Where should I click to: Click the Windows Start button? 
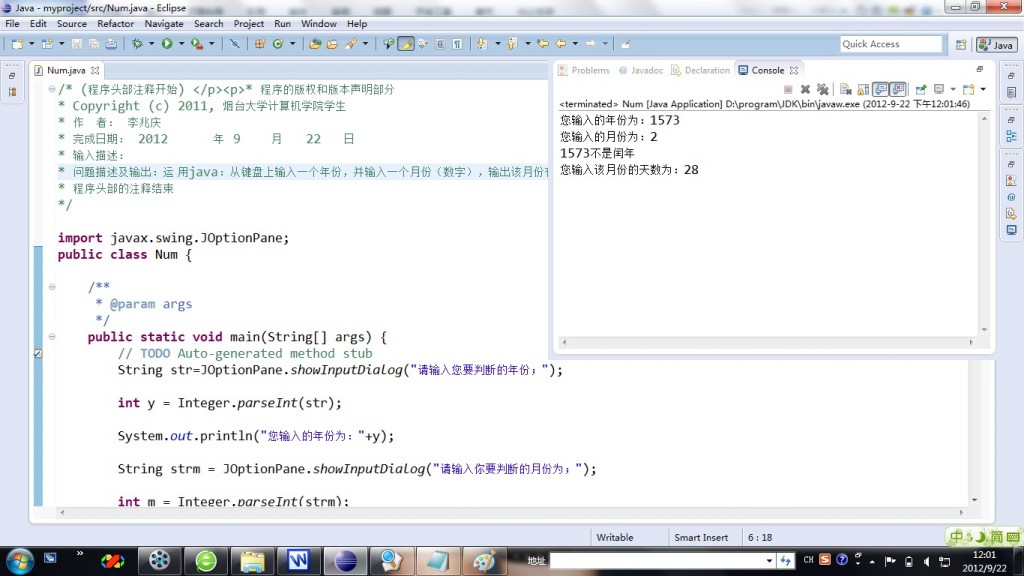click(x=20, y=561)
